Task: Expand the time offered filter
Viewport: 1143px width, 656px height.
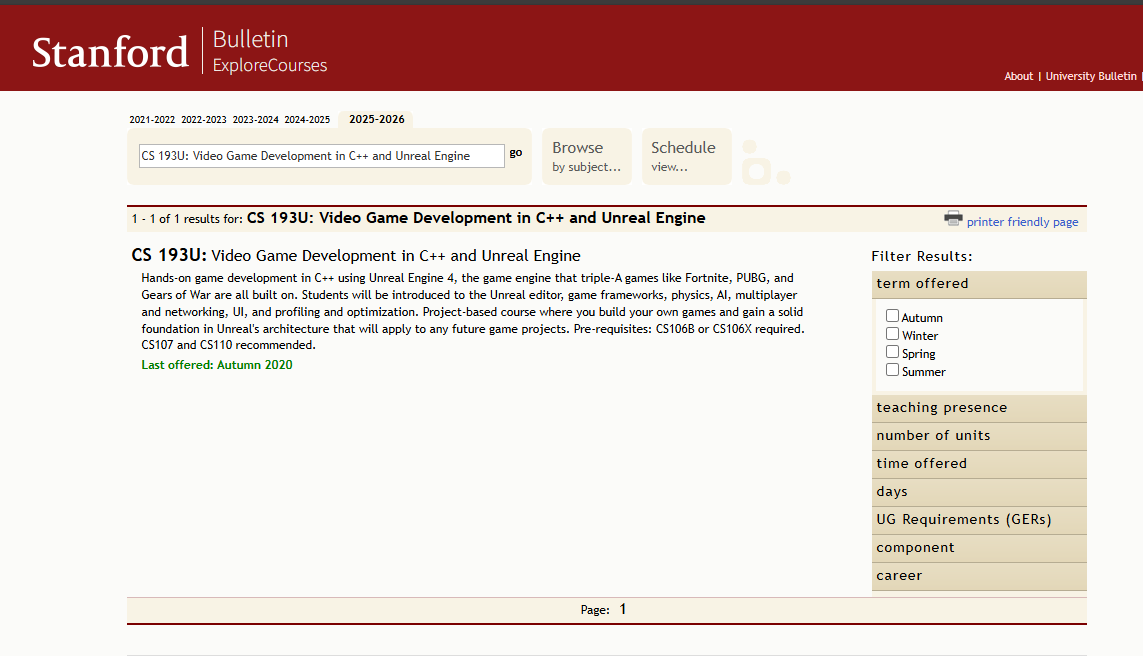Action: tap(979, 464)
